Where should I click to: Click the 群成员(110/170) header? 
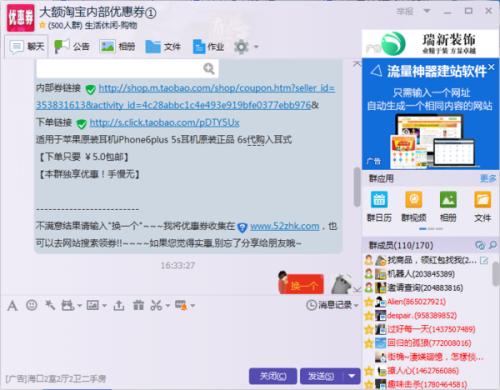tap(401, 246)
